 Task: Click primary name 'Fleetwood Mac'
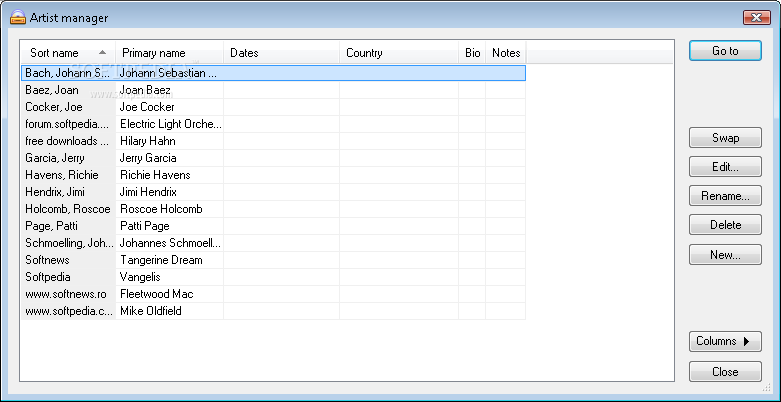pos(156,294)
